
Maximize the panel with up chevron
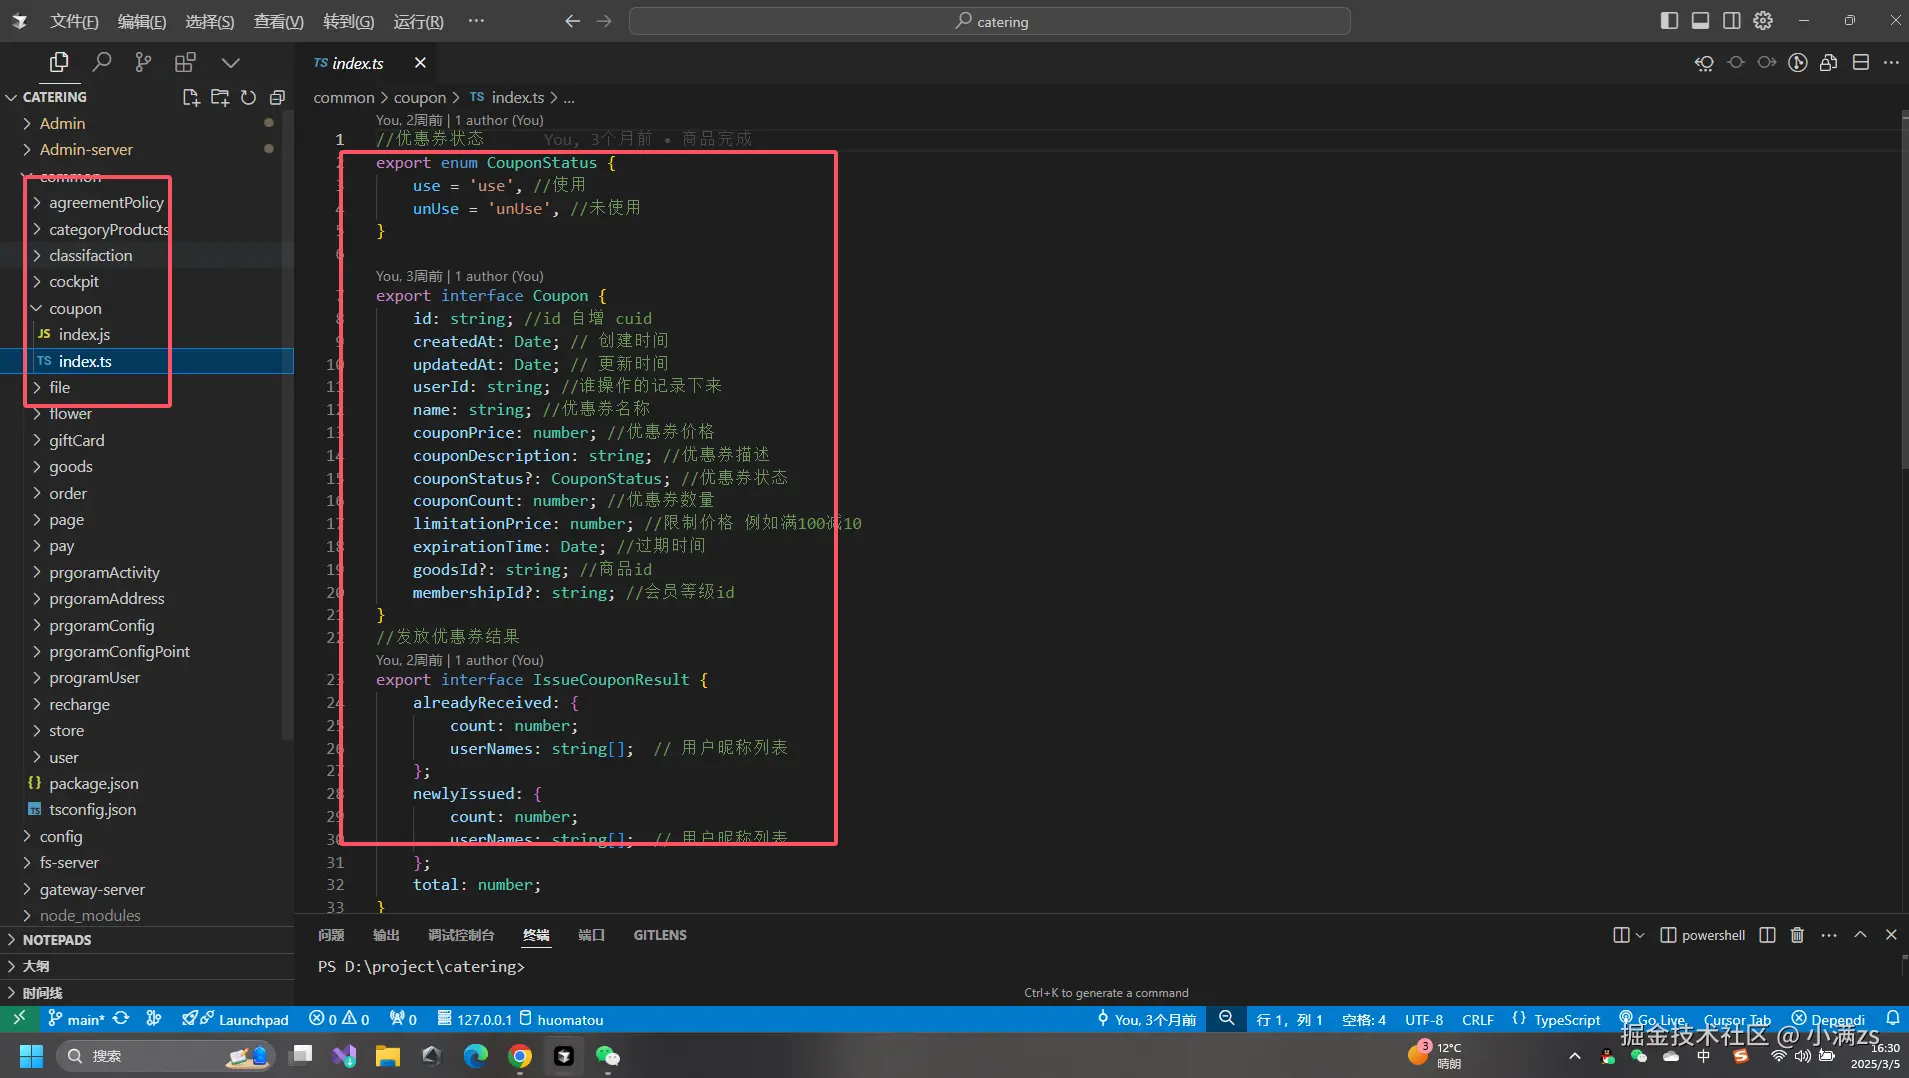1860,935
